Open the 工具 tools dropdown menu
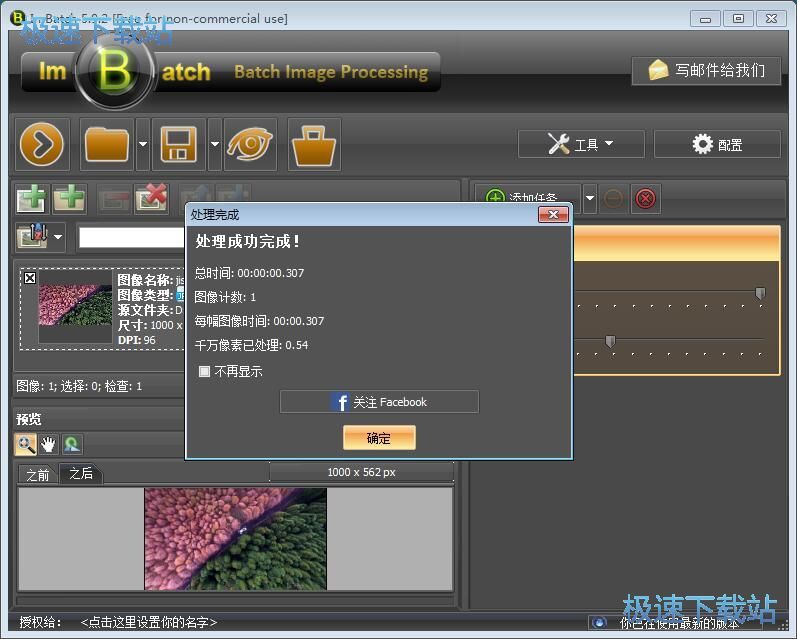 click(x=581, y=144)
